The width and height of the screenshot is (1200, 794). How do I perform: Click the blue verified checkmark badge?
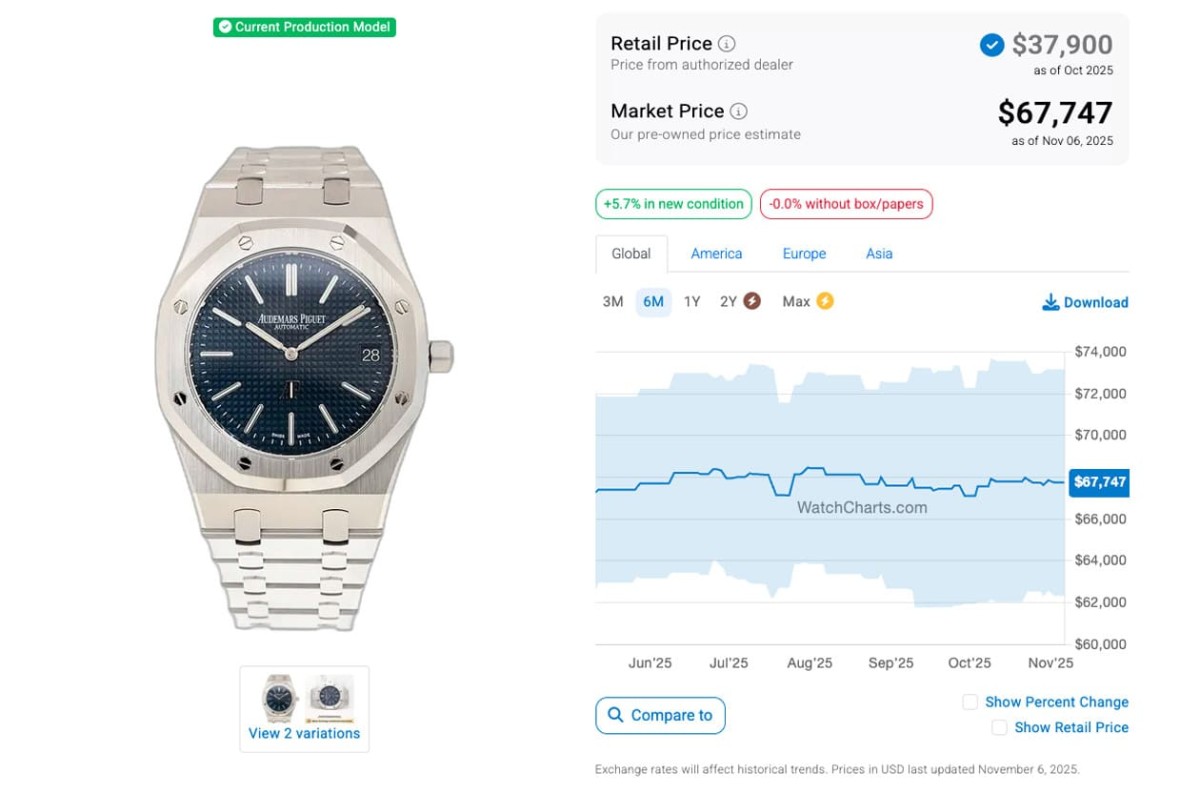click(991, 45)
